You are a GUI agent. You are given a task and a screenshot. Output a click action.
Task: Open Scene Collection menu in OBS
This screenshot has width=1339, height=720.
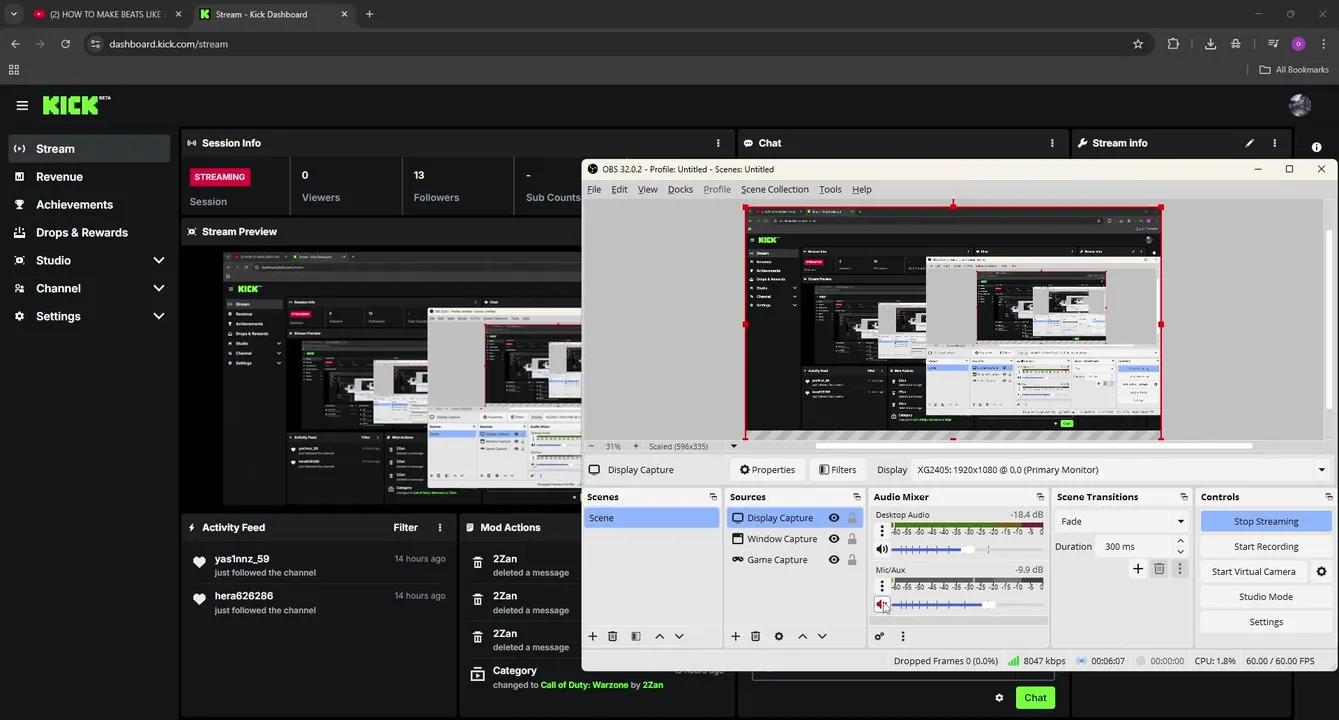[x=774, y=189]
